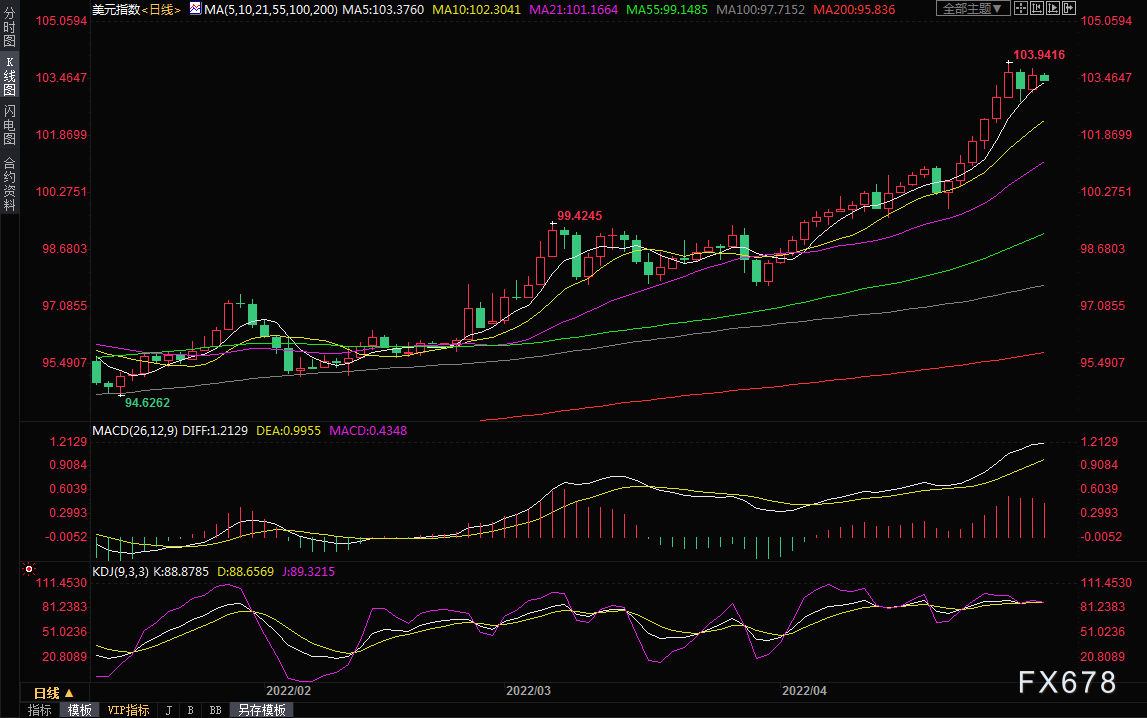Open the 合约资料 side tab
This screenshot has width=1147, height=718.
[x=10, y=184]
